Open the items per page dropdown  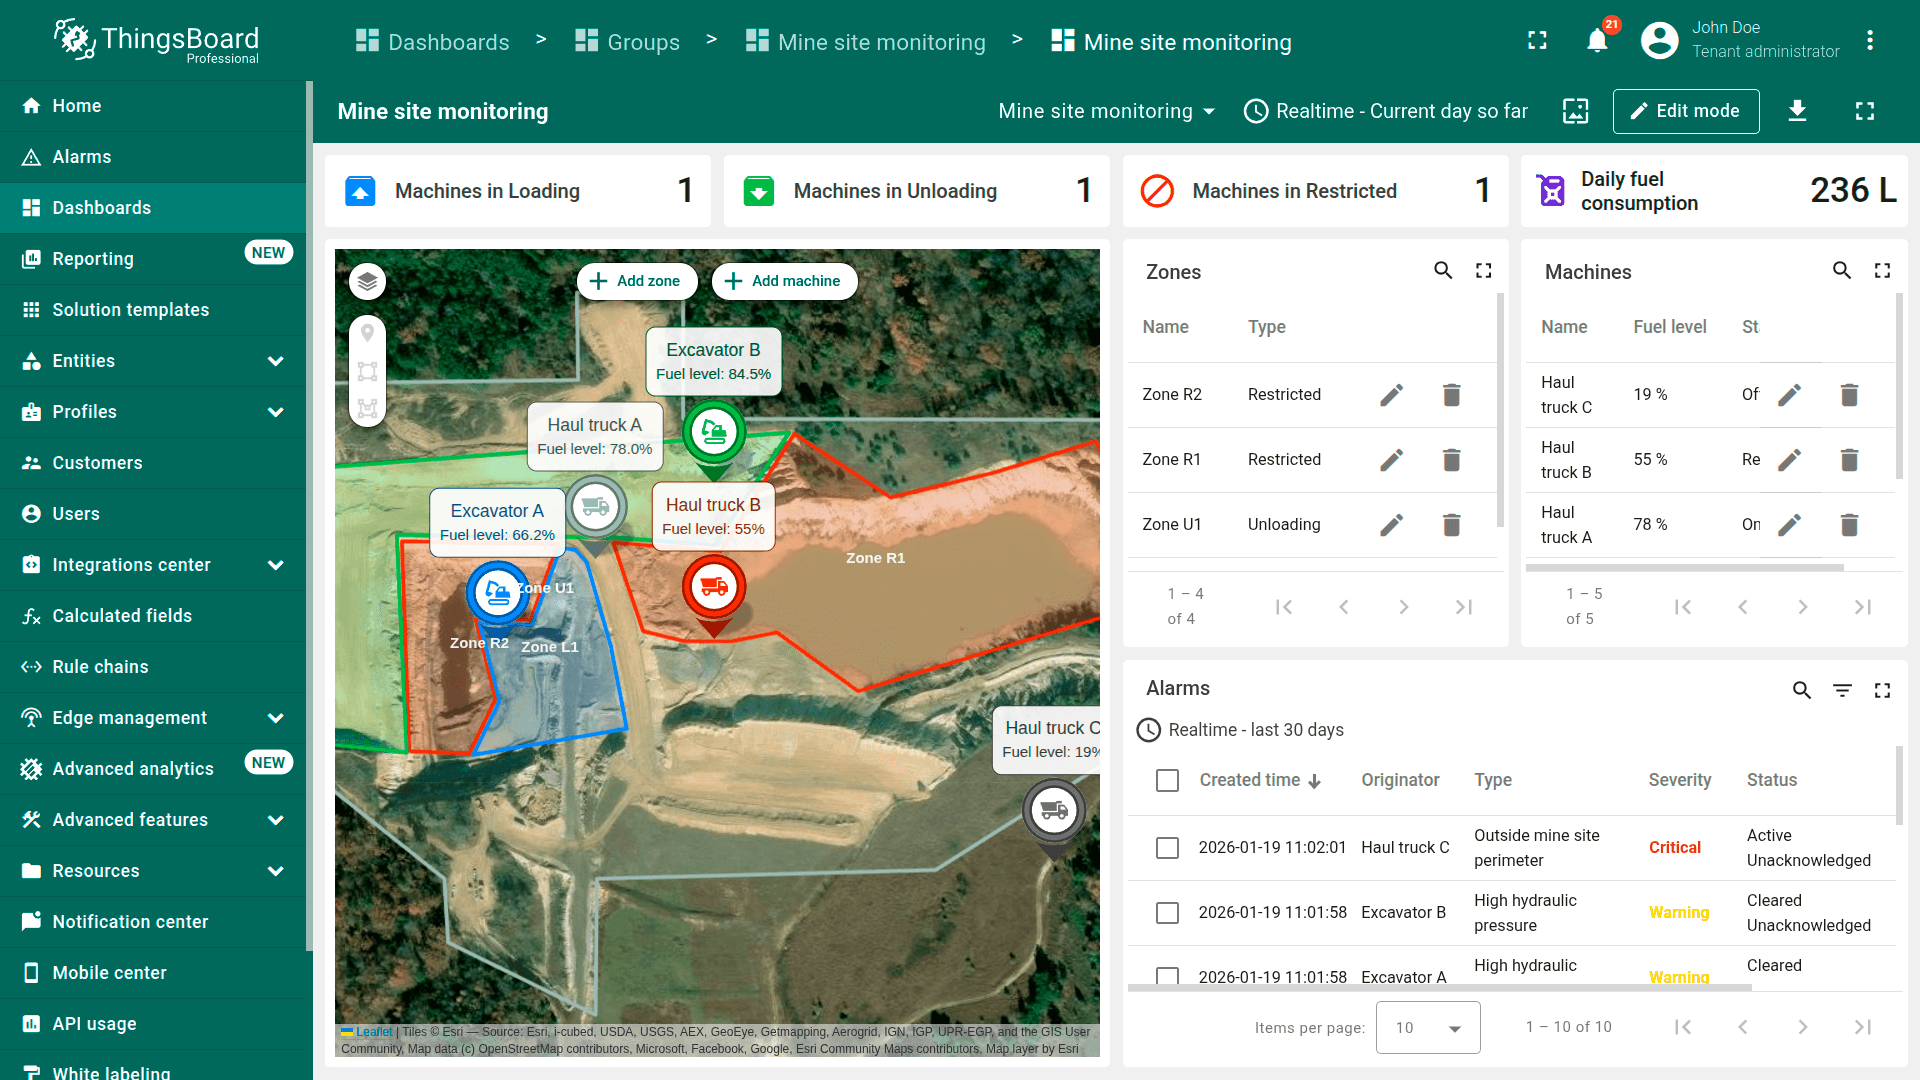[1427, 1027]
